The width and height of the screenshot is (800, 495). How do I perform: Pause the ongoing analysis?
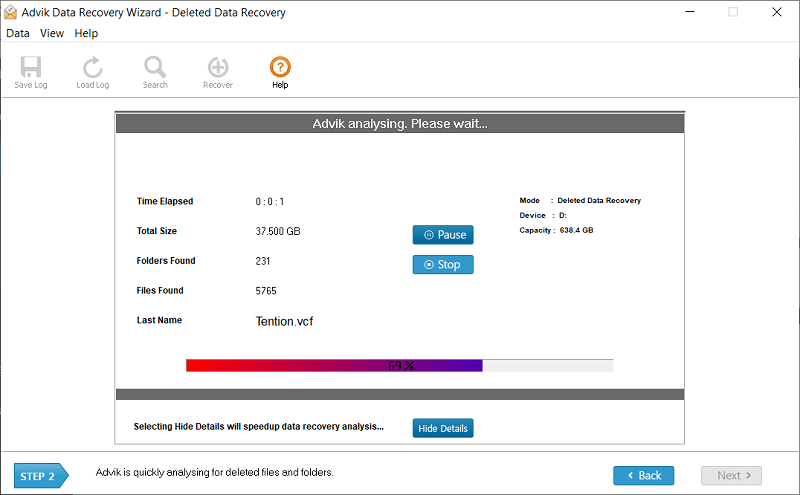(443, 235)
